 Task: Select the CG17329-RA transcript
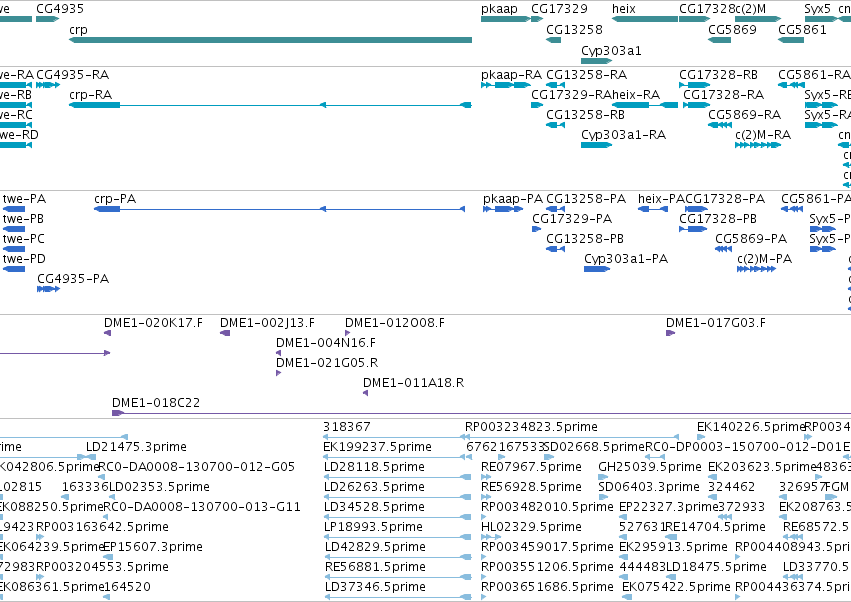tap(537, 105)
